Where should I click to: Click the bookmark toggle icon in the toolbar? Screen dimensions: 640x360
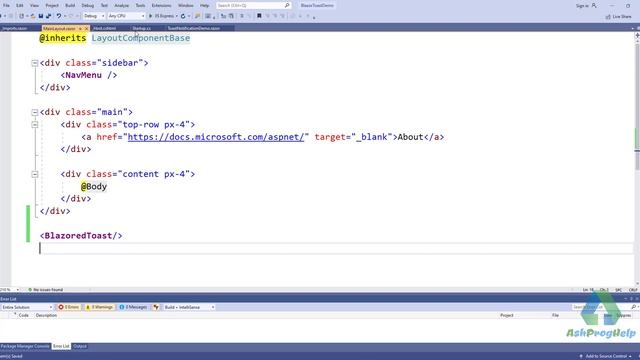pos(259,16)
